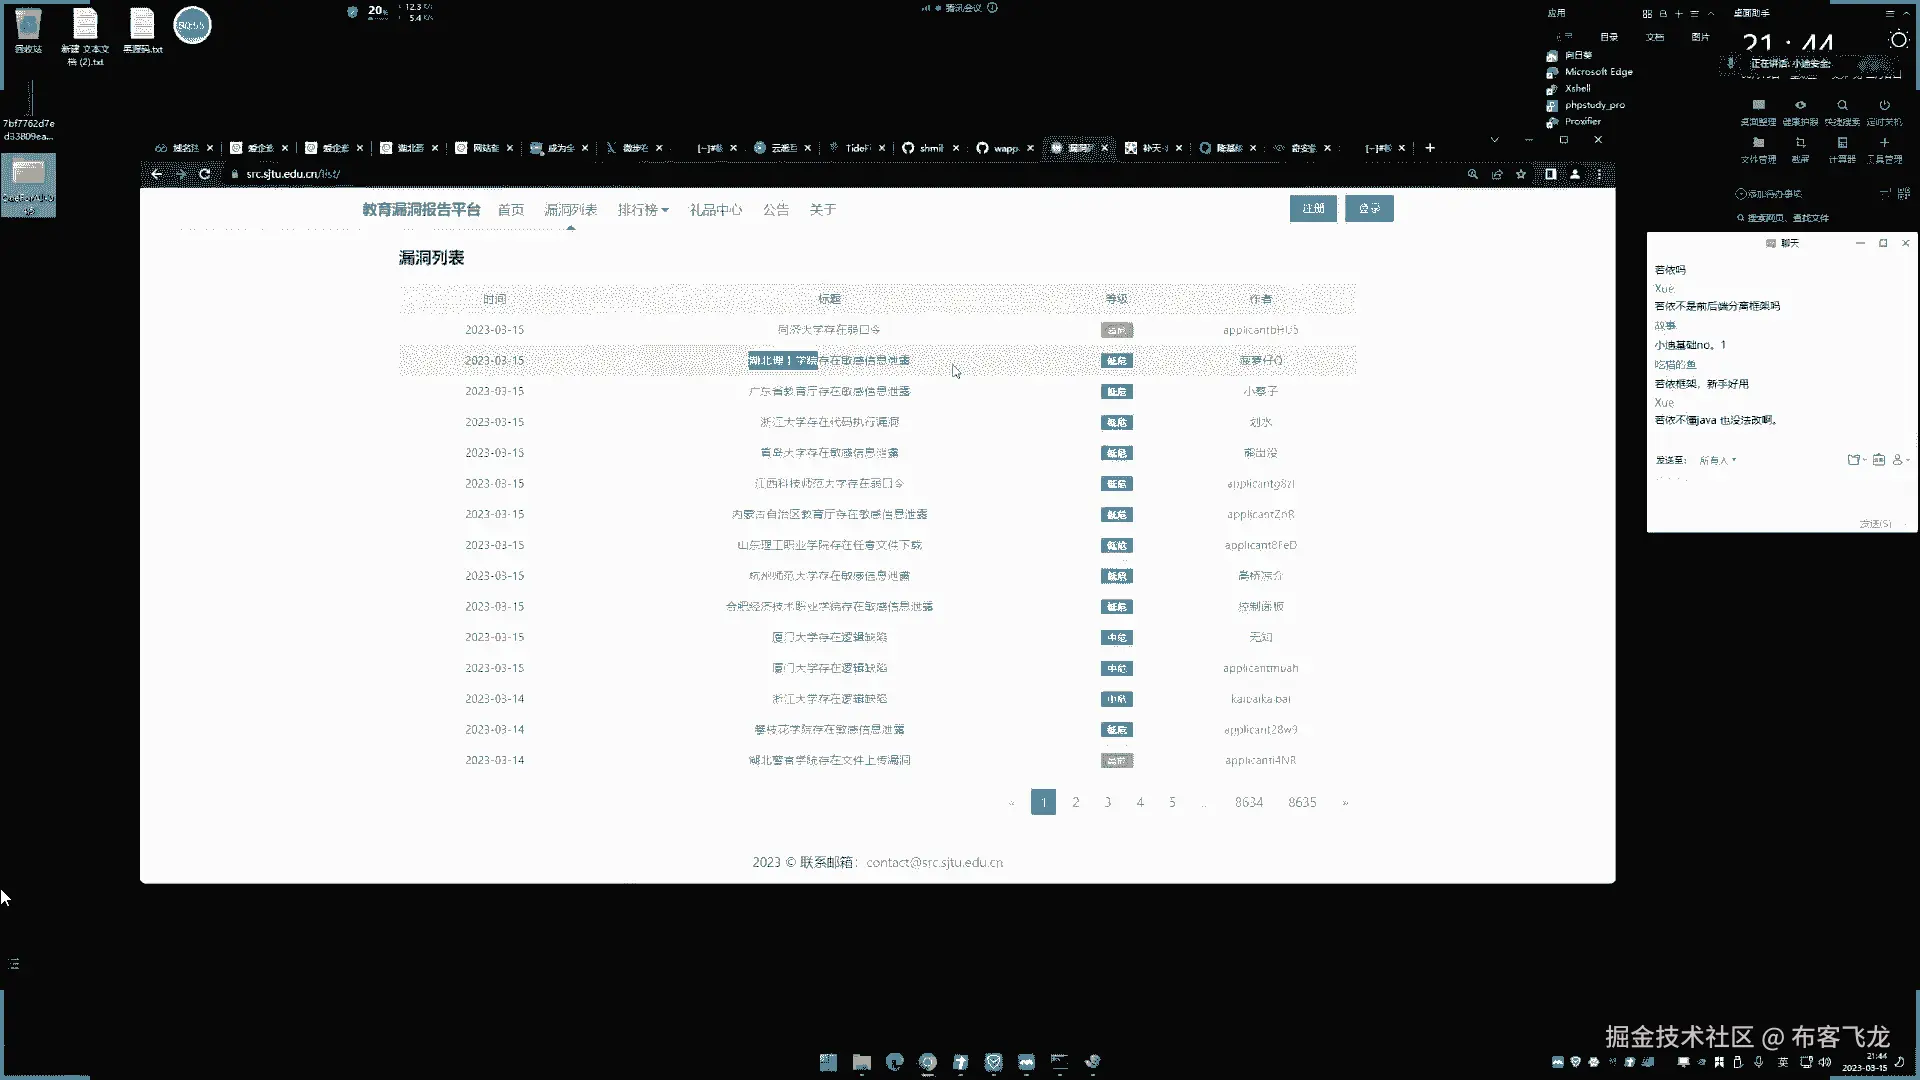
Task: Click the browser back arrow
Action: pyautogui.click(x=157, y=174)
